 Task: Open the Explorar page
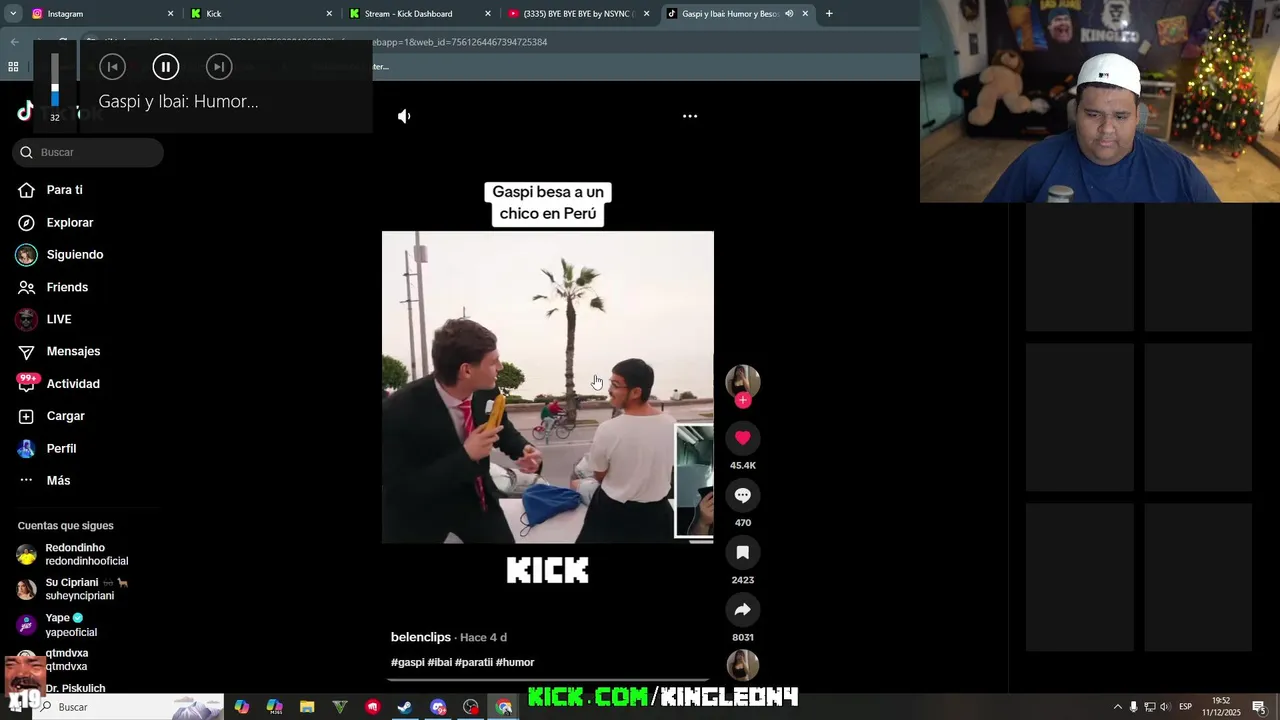click(x=69, y=222)
